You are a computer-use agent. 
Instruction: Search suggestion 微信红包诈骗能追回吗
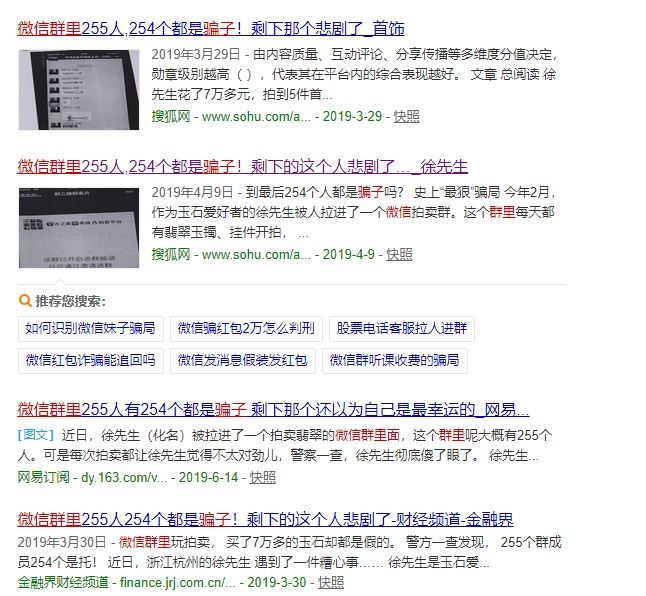pyautogui.click(x=91, y=360)
